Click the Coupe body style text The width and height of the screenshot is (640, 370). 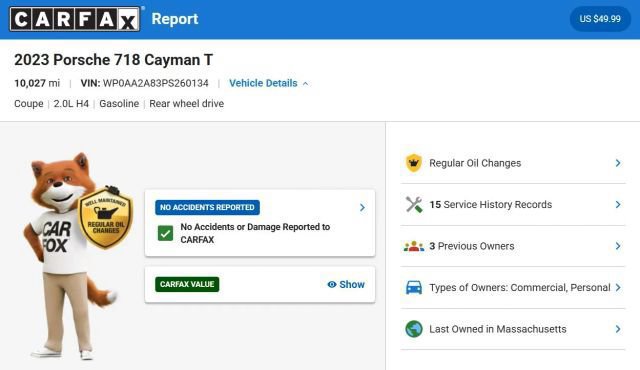point(29,104)
